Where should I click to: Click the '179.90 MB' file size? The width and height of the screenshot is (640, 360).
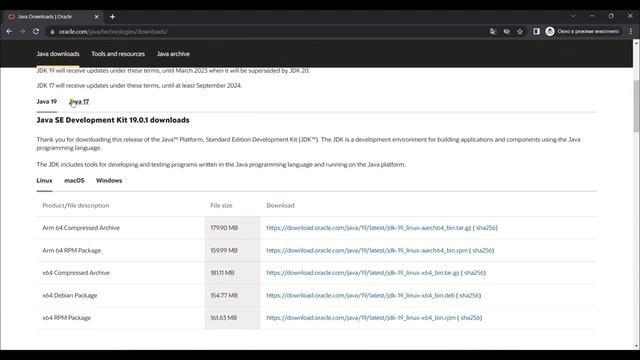coord(224,228)
